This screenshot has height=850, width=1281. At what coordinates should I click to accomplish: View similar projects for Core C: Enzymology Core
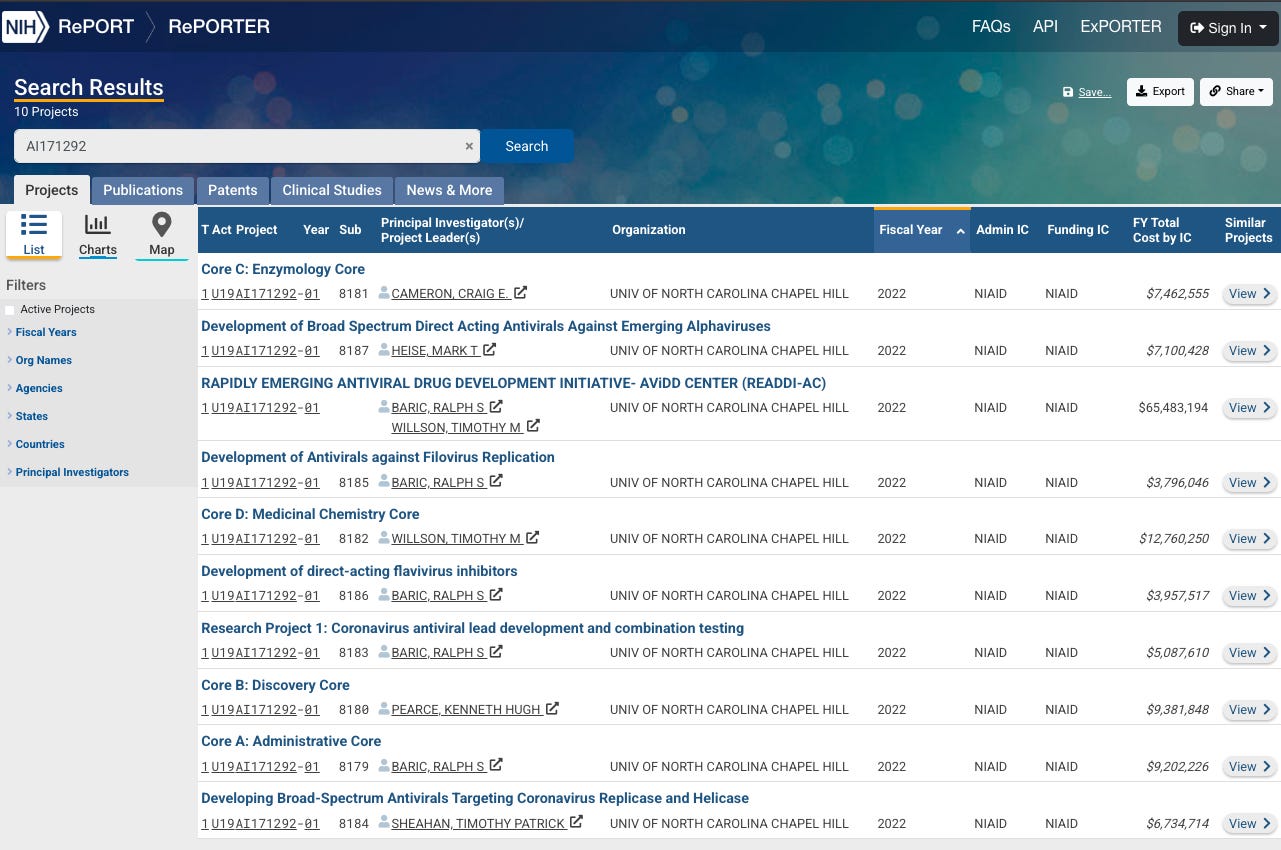[1250, 294]
